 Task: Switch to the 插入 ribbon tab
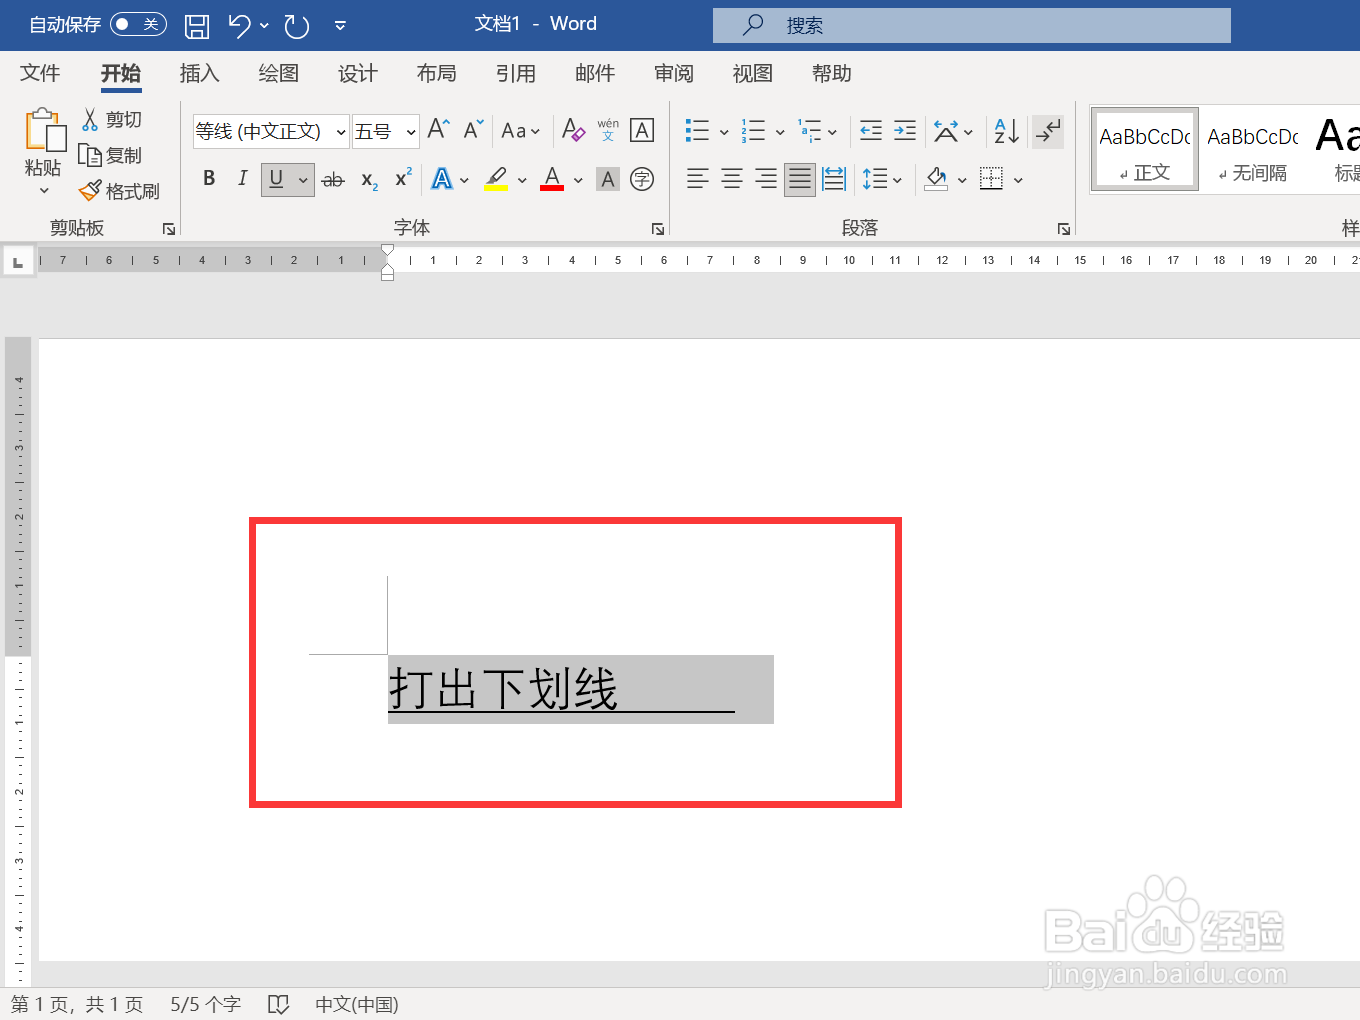(199, 73)
